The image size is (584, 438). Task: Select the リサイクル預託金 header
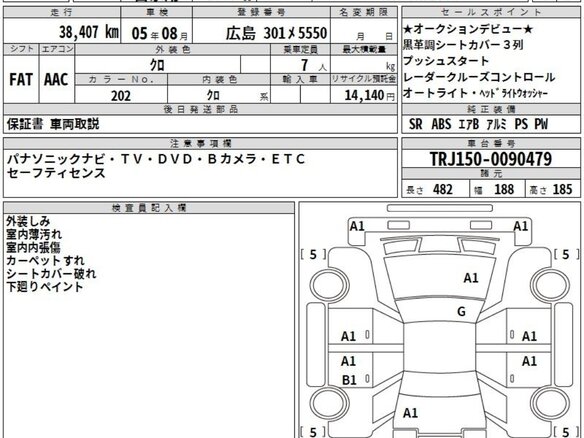point(364,79)
